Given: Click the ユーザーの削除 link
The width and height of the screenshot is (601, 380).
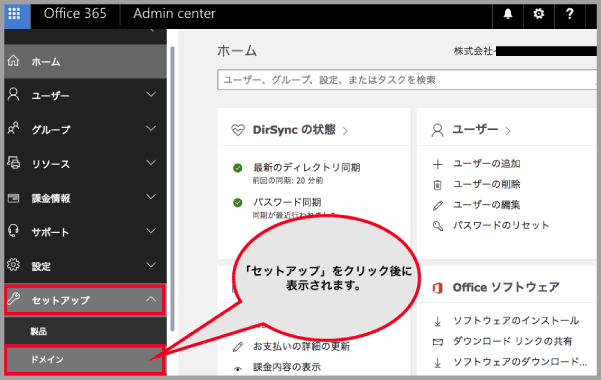Looking at the screenshot, I should tap(486, 185).
